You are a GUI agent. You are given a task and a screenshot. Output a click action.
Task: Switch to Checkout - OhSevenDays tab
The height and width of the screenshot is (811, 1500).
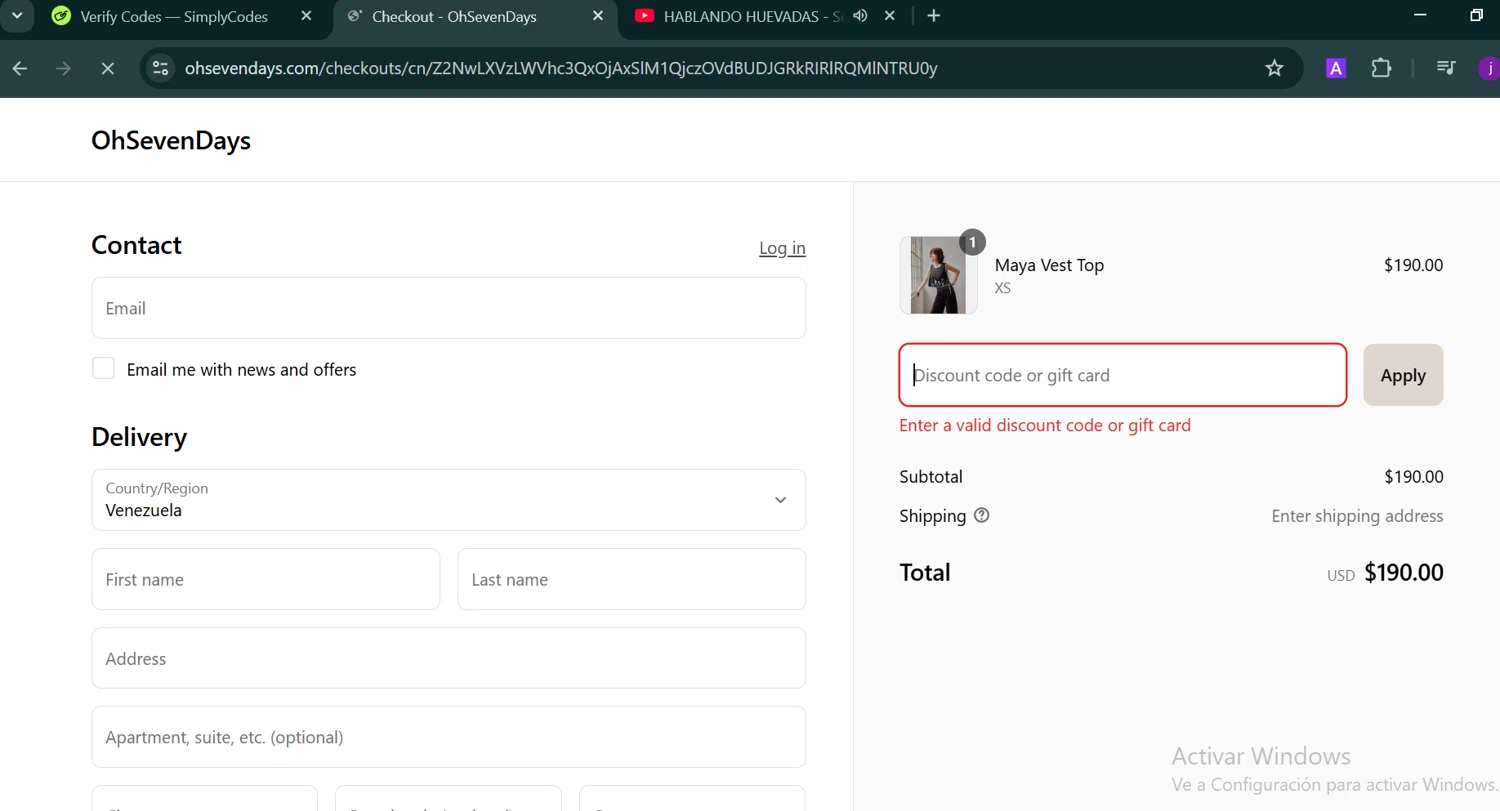point(454,16)
